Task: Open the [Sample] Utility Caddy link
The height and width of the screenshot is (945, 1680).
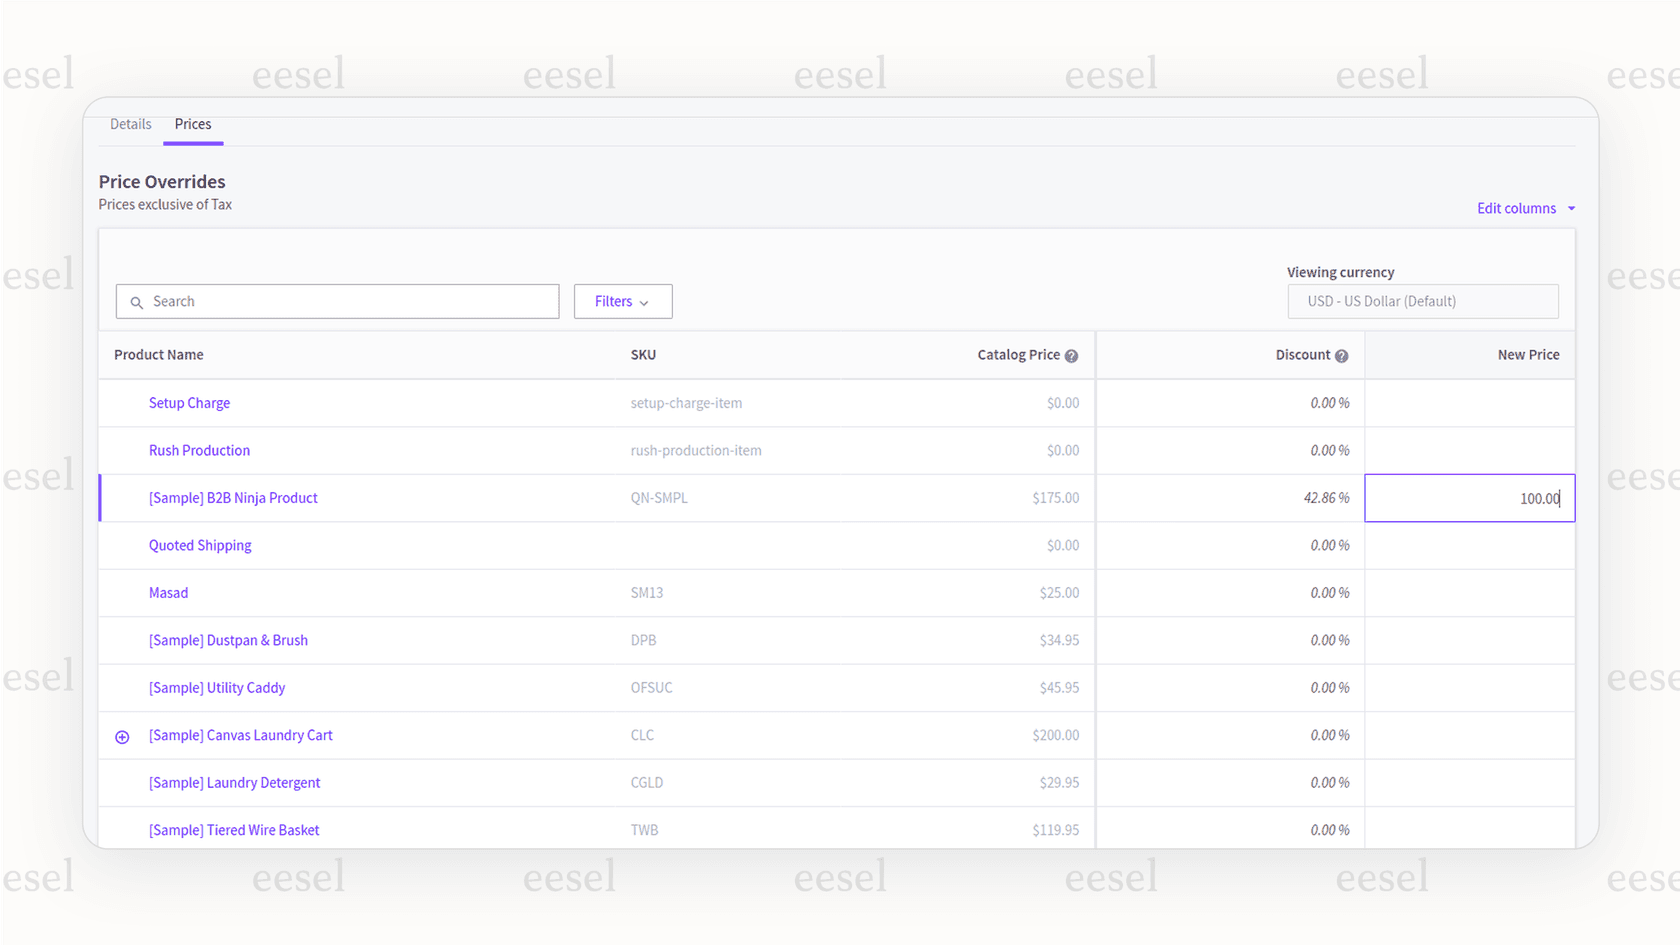Action: tap(216, 687)
